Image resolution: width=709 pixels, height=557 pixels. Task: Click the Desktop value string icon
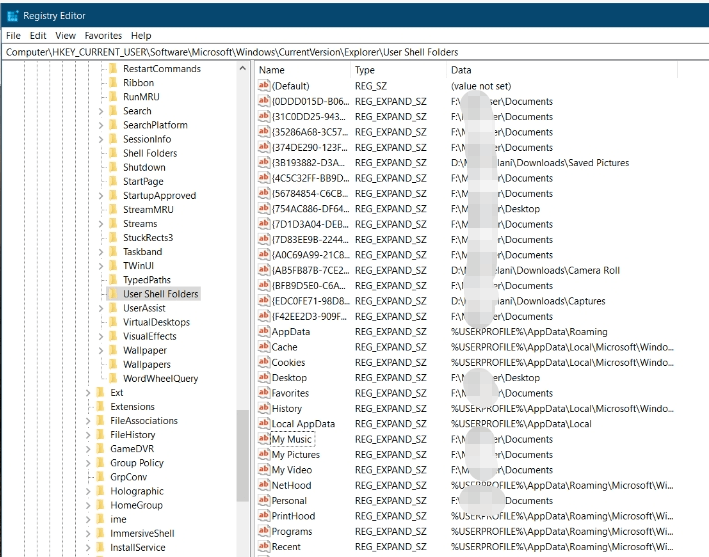[264, 378]
